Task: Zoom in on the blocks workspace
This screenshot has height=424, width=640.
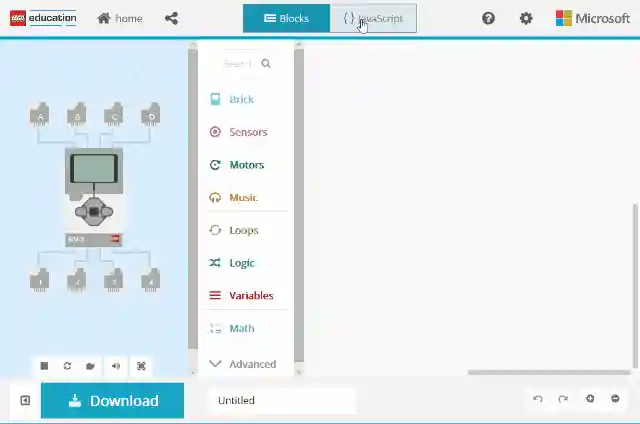Action: (x=590, y=399)
